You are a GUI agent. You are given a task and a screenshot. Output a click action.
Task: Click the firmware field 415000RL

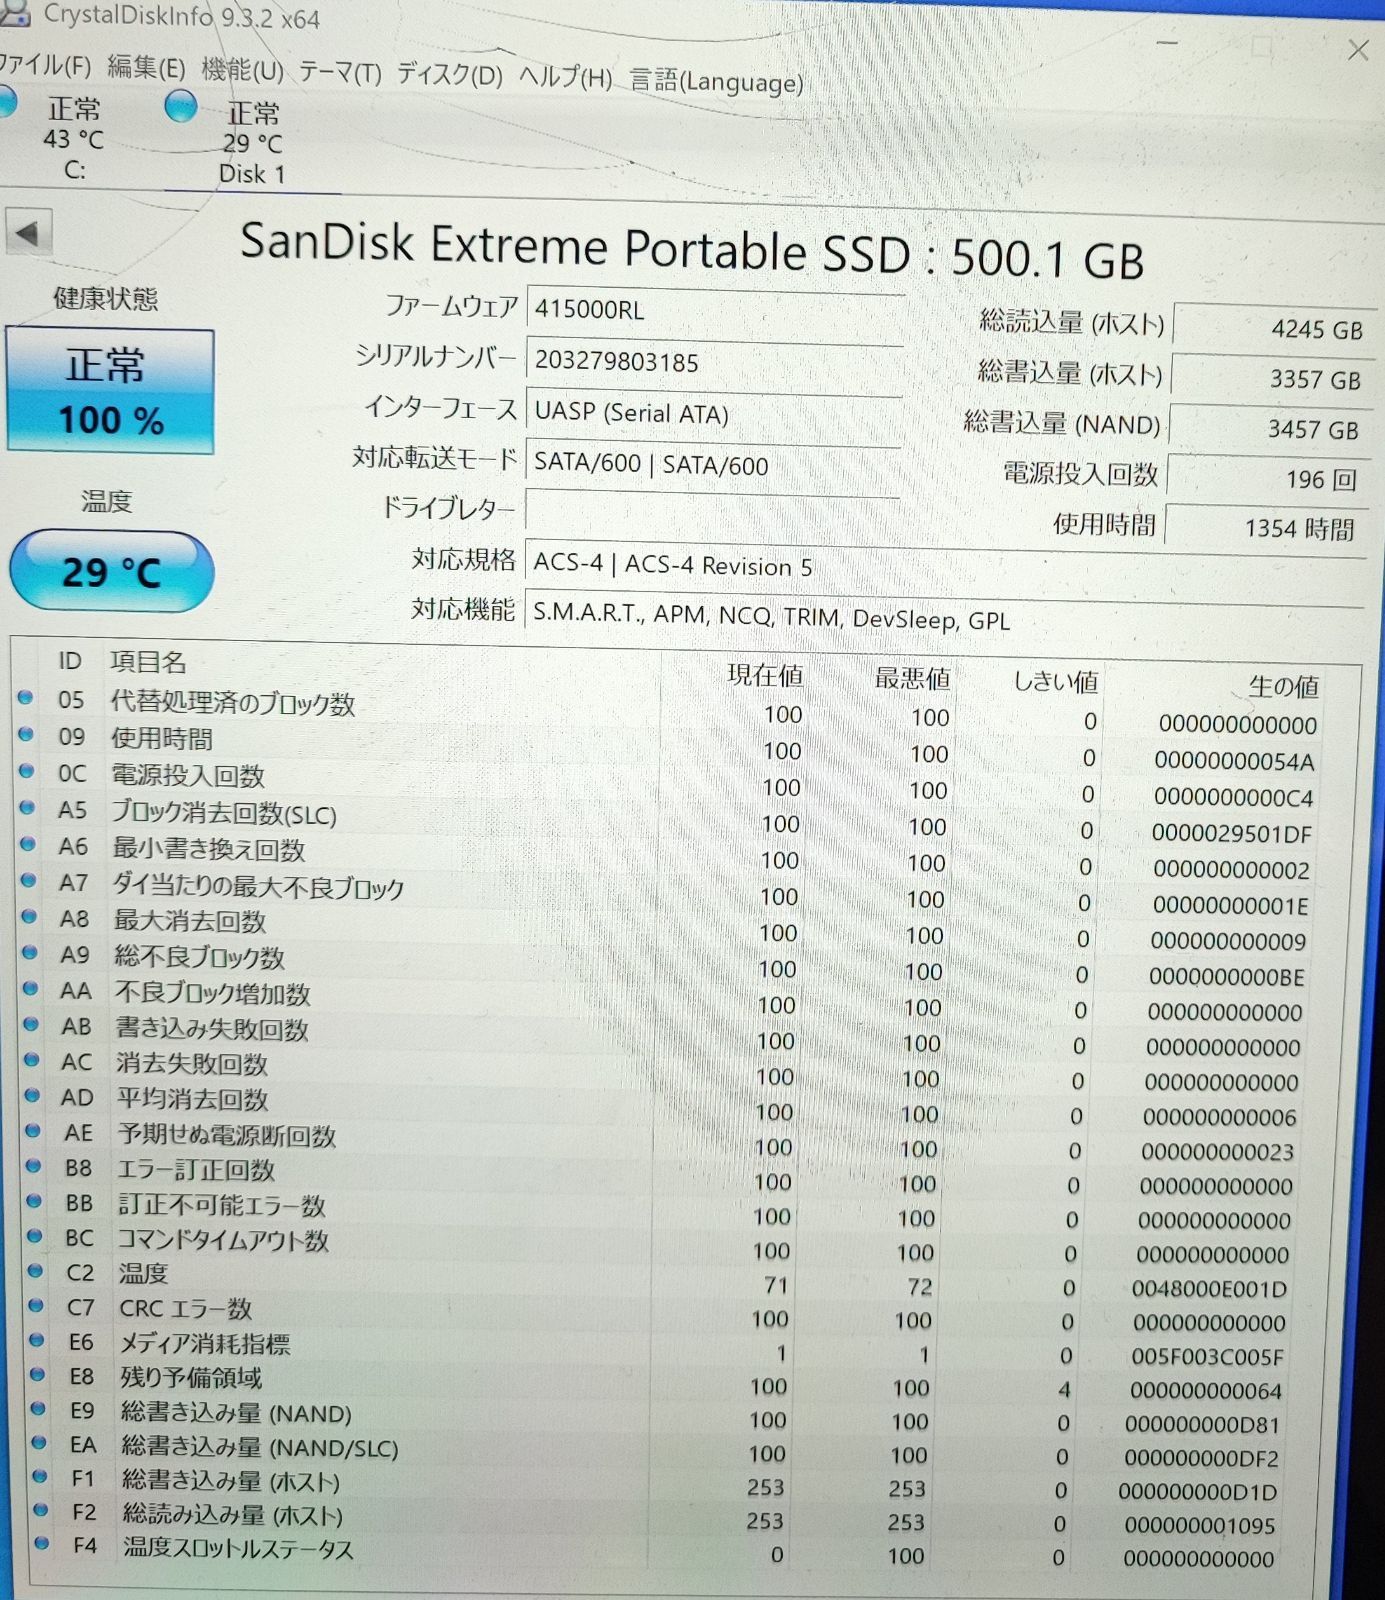tap(714, 310)
